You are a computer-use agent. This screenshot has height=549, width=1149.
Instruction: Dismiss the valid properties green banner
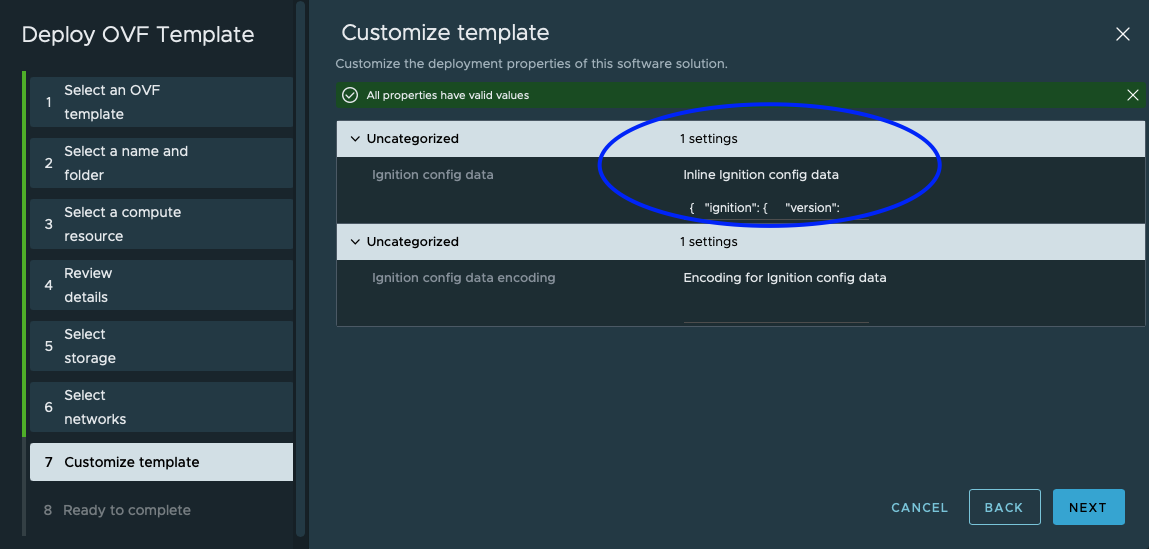1132,95
